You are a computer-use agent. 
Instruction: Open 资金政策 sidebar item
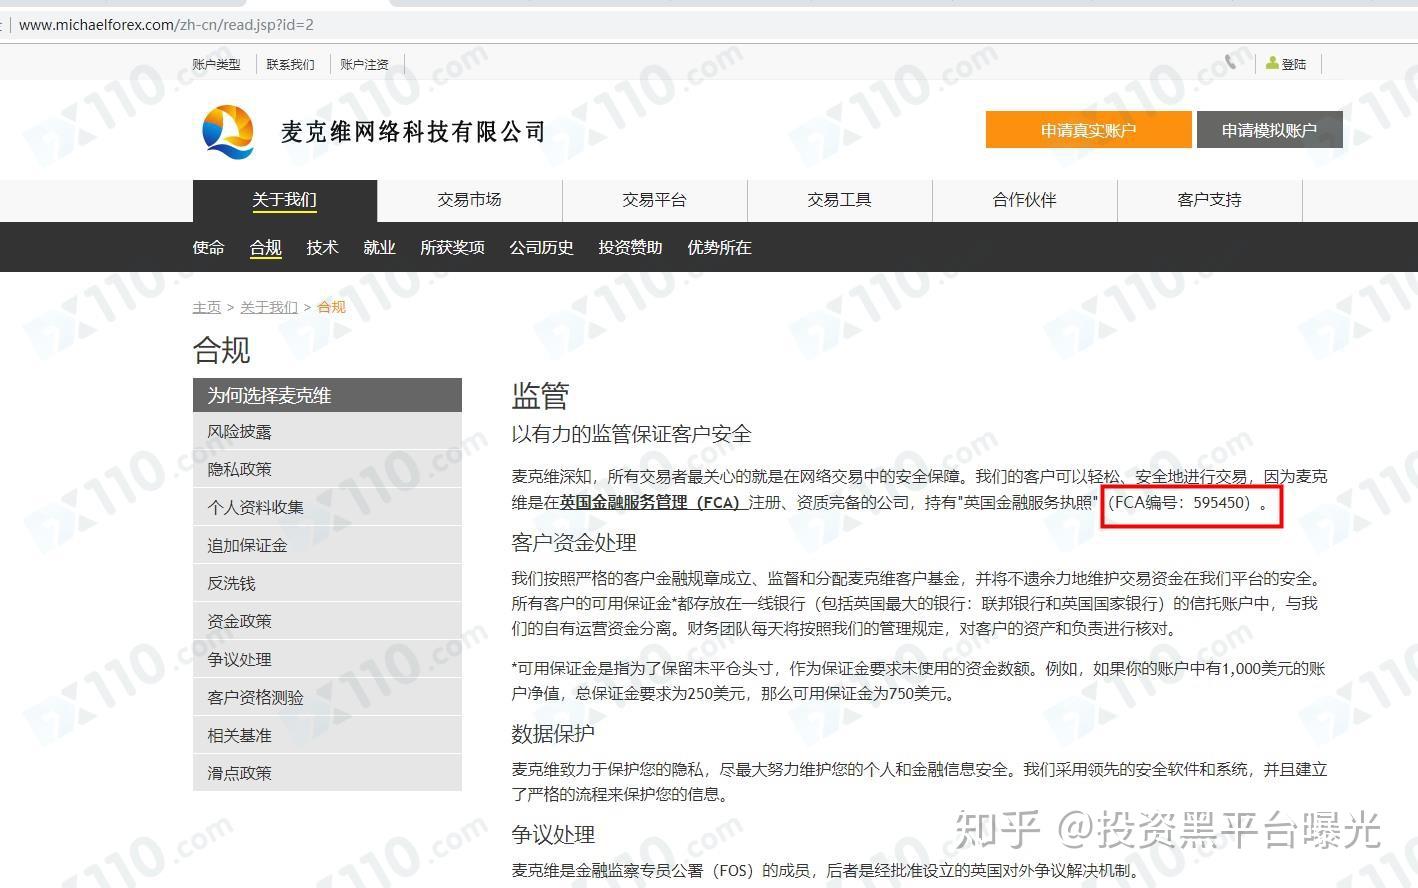[327, 621]
